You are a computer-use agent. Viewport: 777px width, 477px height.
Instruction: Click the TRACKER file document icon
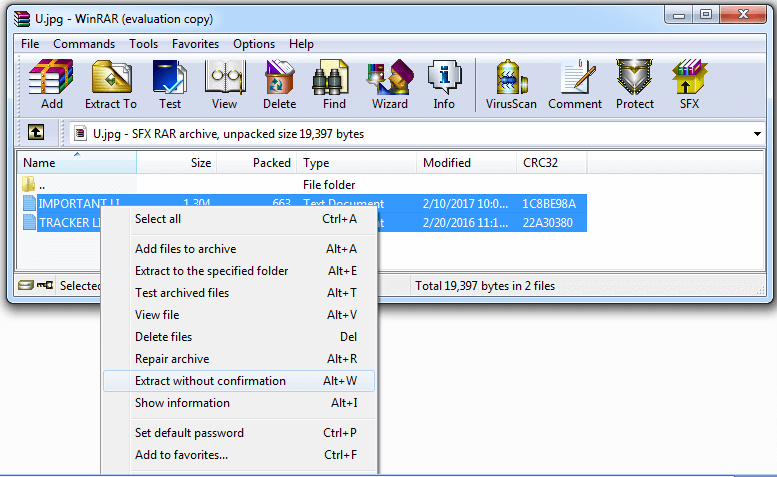(x=29, y=222)
